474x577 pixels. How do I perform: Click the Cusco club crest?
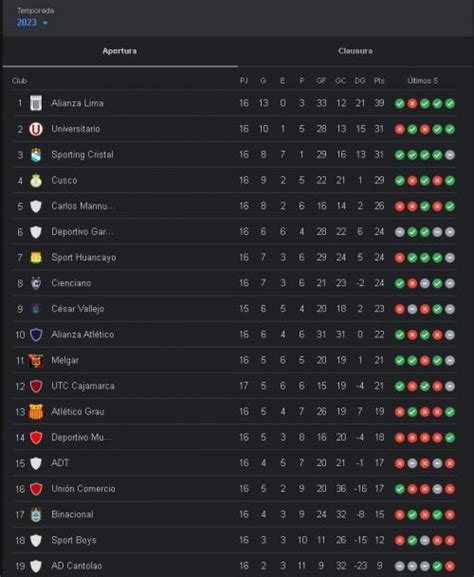[36, 180]
